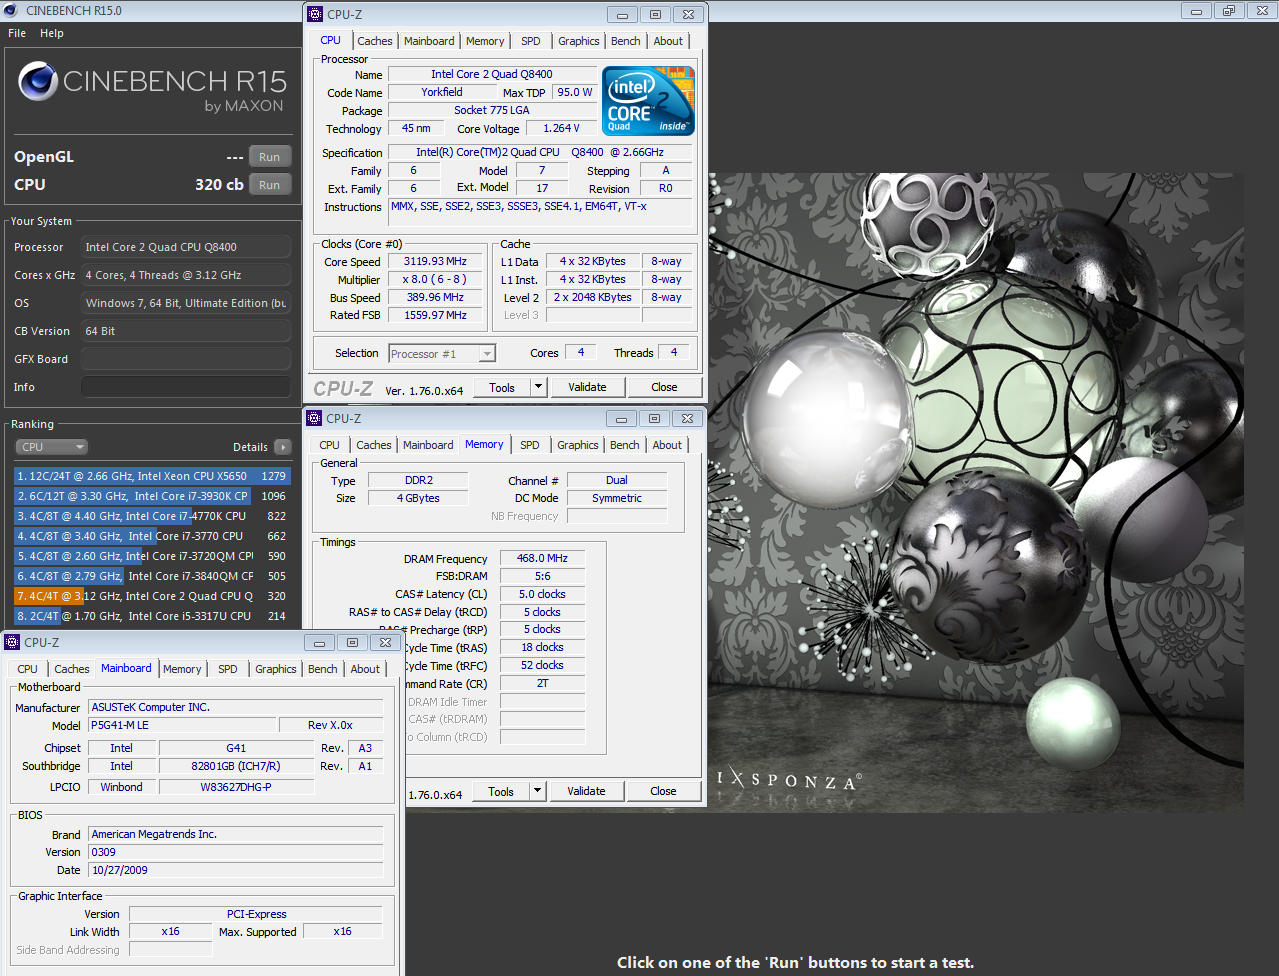This screenshot has height=976, width=1279.
Task: Click Validate in Memory CPU-Z window
Action: [x=586, y=791]
